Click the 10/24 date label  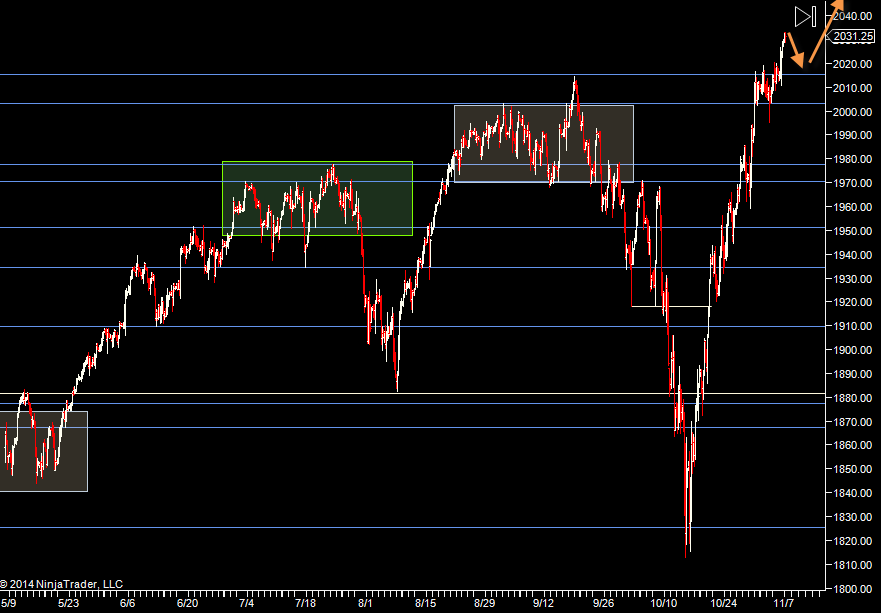click(x=723, y=603)
